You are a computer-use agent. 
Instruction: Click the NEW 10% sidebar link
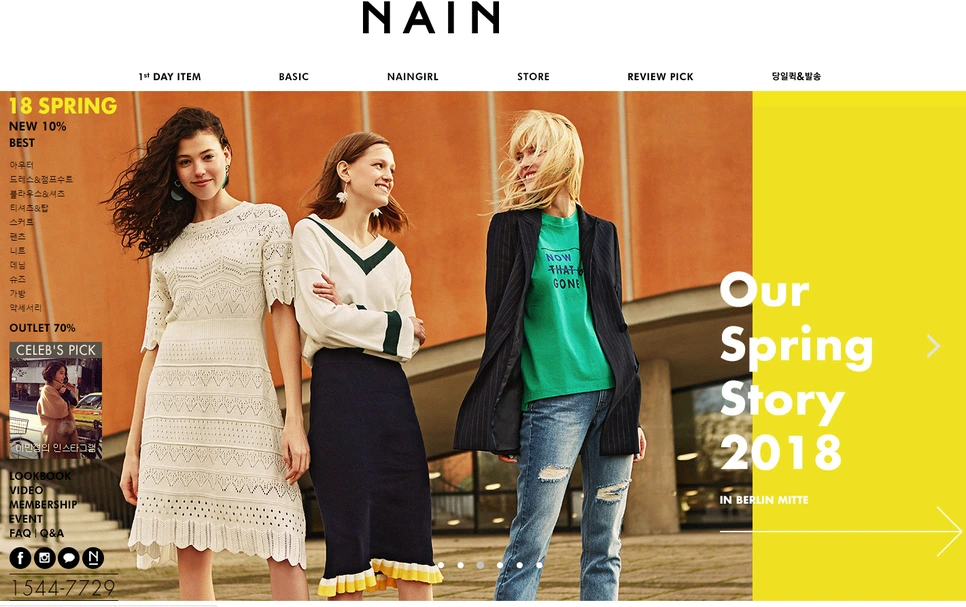click(x=38, y=126)
